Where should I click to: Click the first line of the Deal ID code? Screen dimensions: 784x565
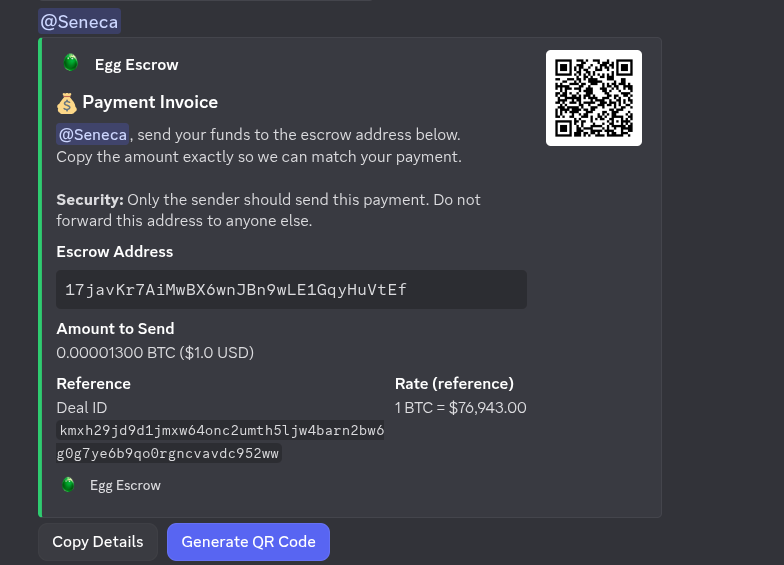[222, 430]
